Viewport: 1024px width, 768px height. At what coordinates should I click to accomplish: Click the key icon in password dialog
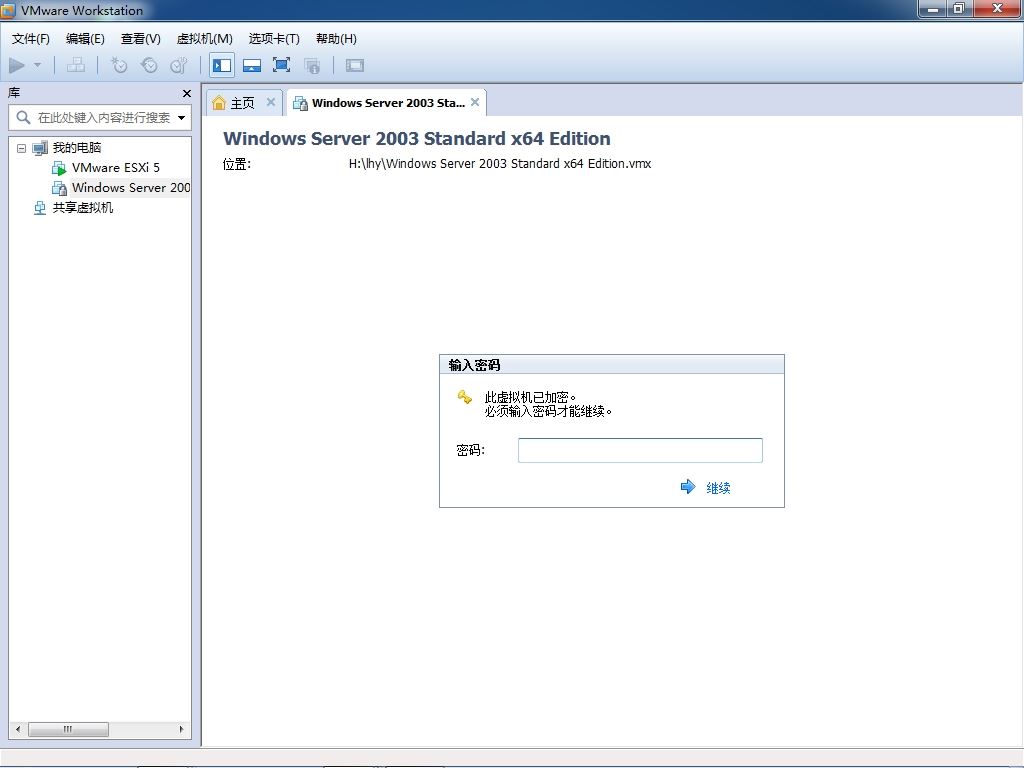[x=464, y=397]
